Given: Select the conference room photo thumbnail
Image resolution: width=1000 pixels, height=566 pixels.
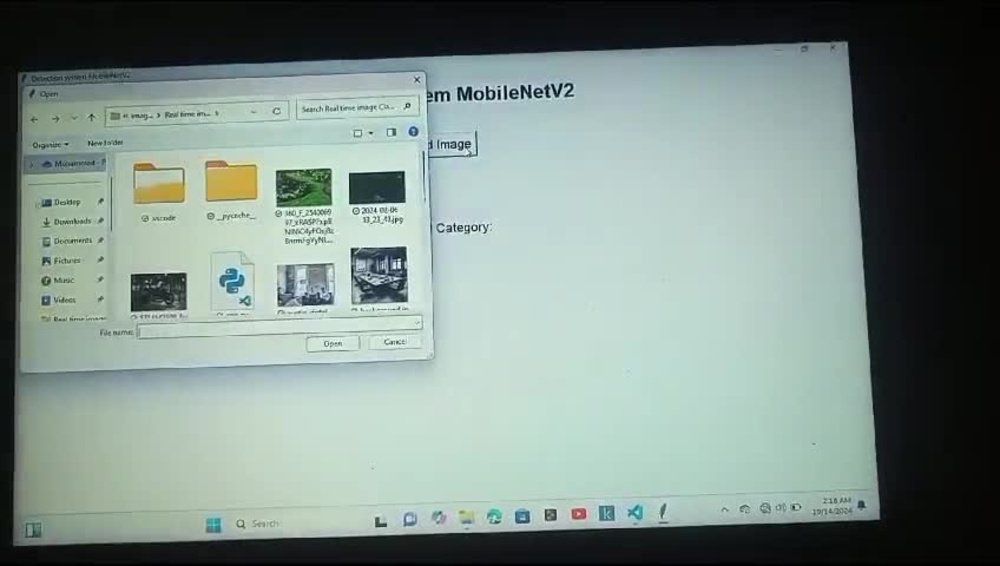Looking at the screenshot, I should (379, 276).
